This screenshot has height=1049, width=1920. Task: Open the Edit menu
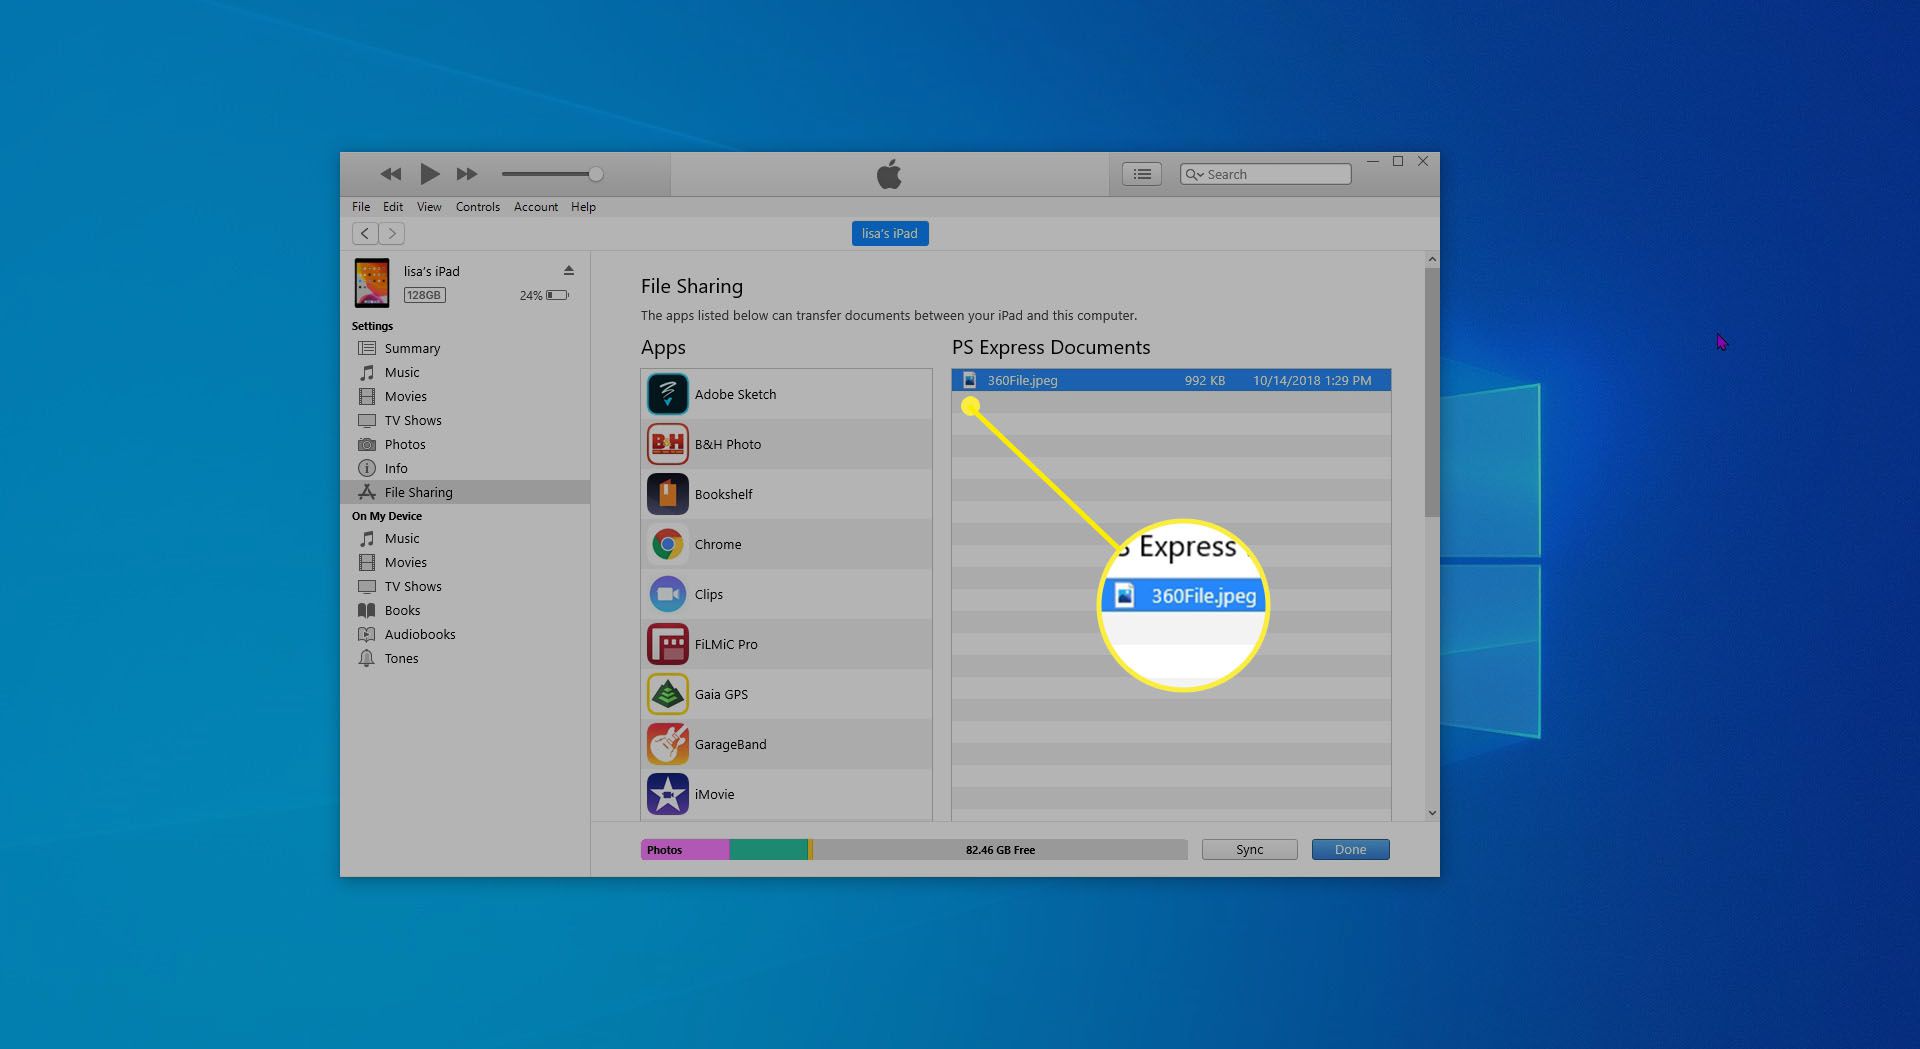(x=393, y=207)
